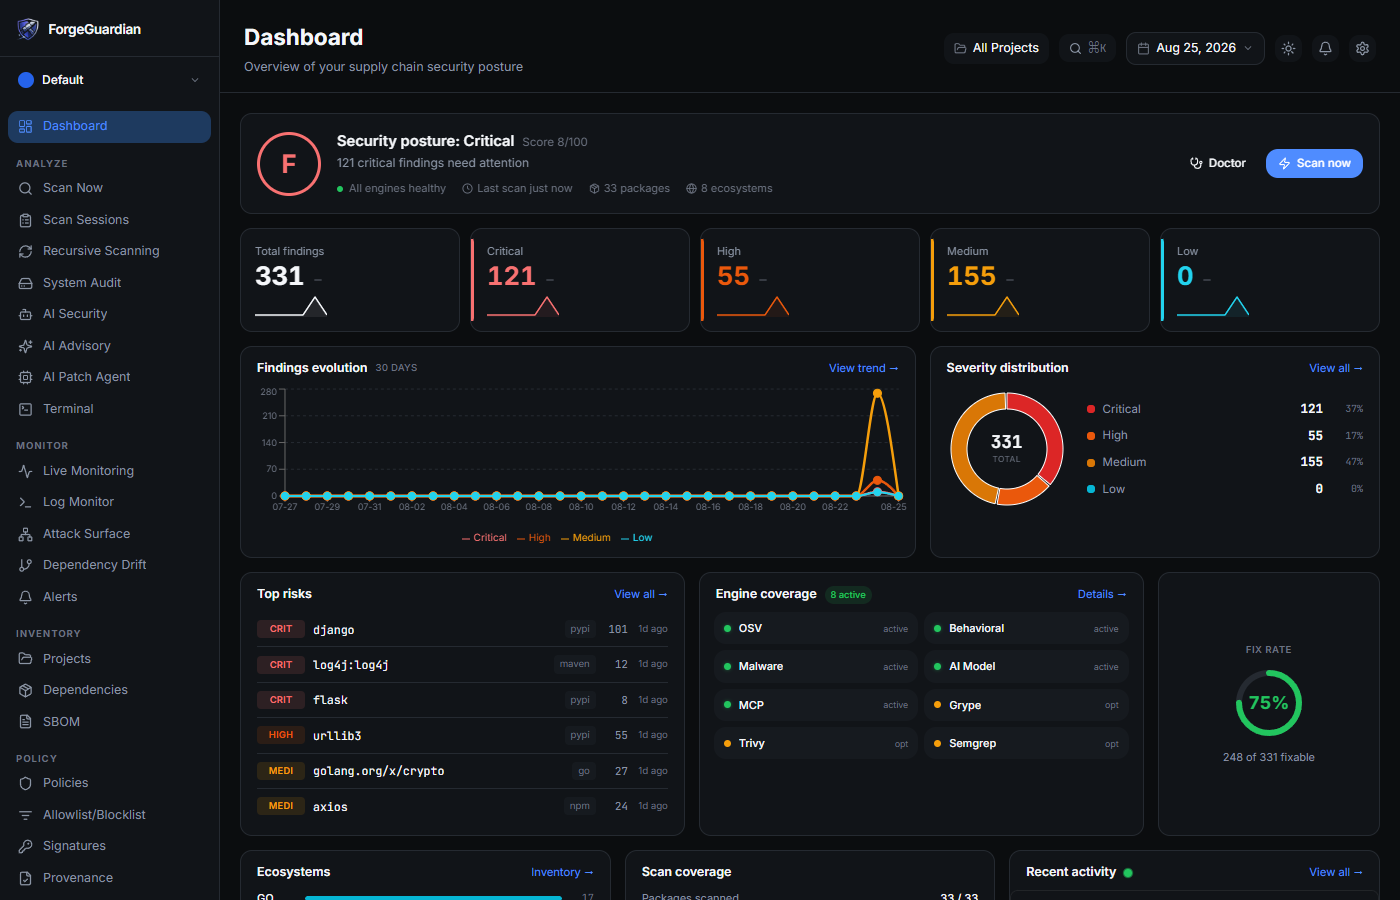Image resolution: width=1400 pixels, height=900 pixels.
Task: Open Dependency Drift page
Action: point(109,565)
